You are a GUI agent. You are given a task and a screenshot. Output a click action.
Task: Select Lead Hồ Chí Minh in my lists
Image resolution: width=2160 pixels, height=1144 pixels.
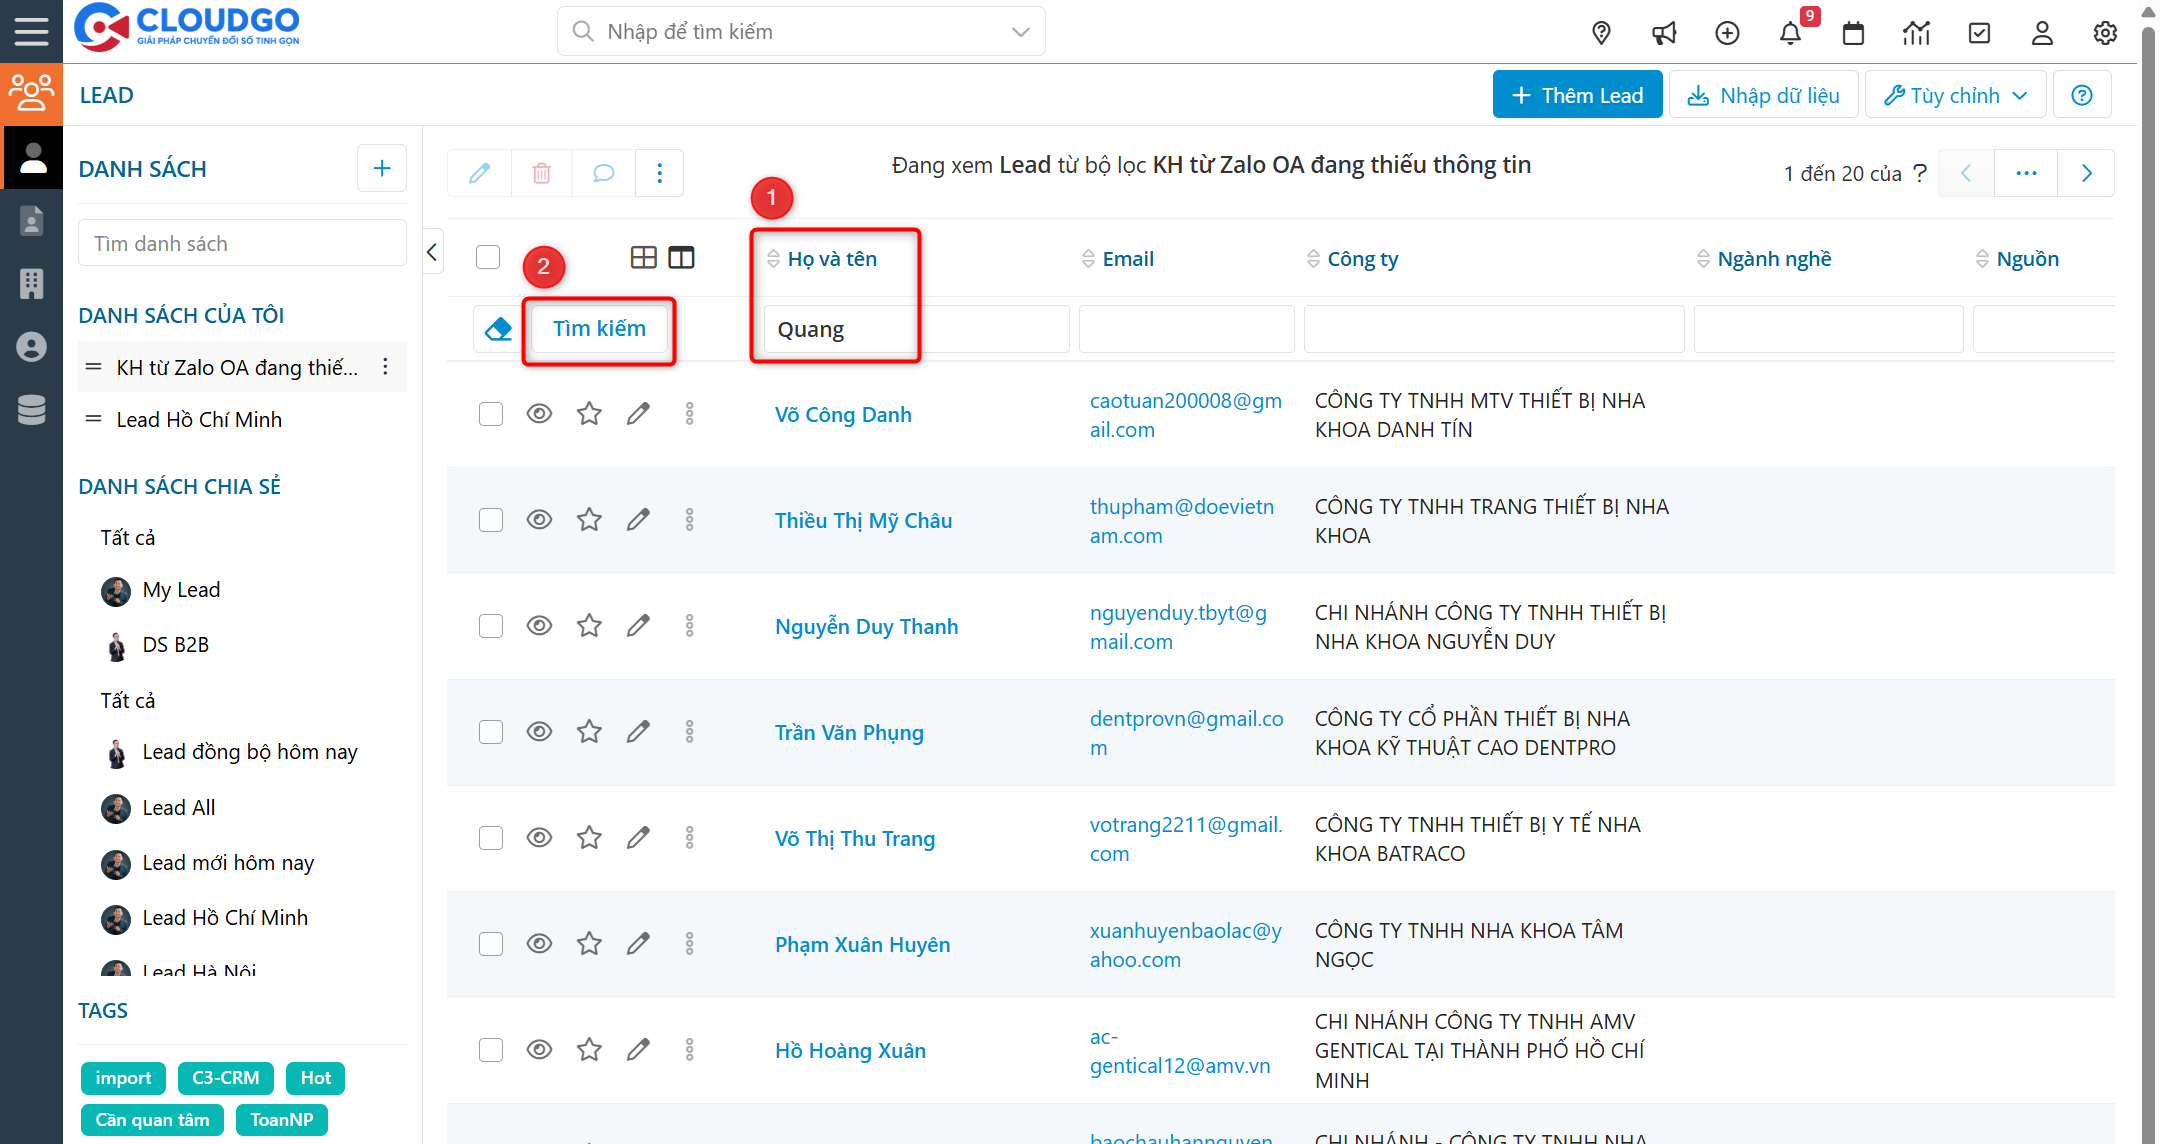click(x=199, y=420)
